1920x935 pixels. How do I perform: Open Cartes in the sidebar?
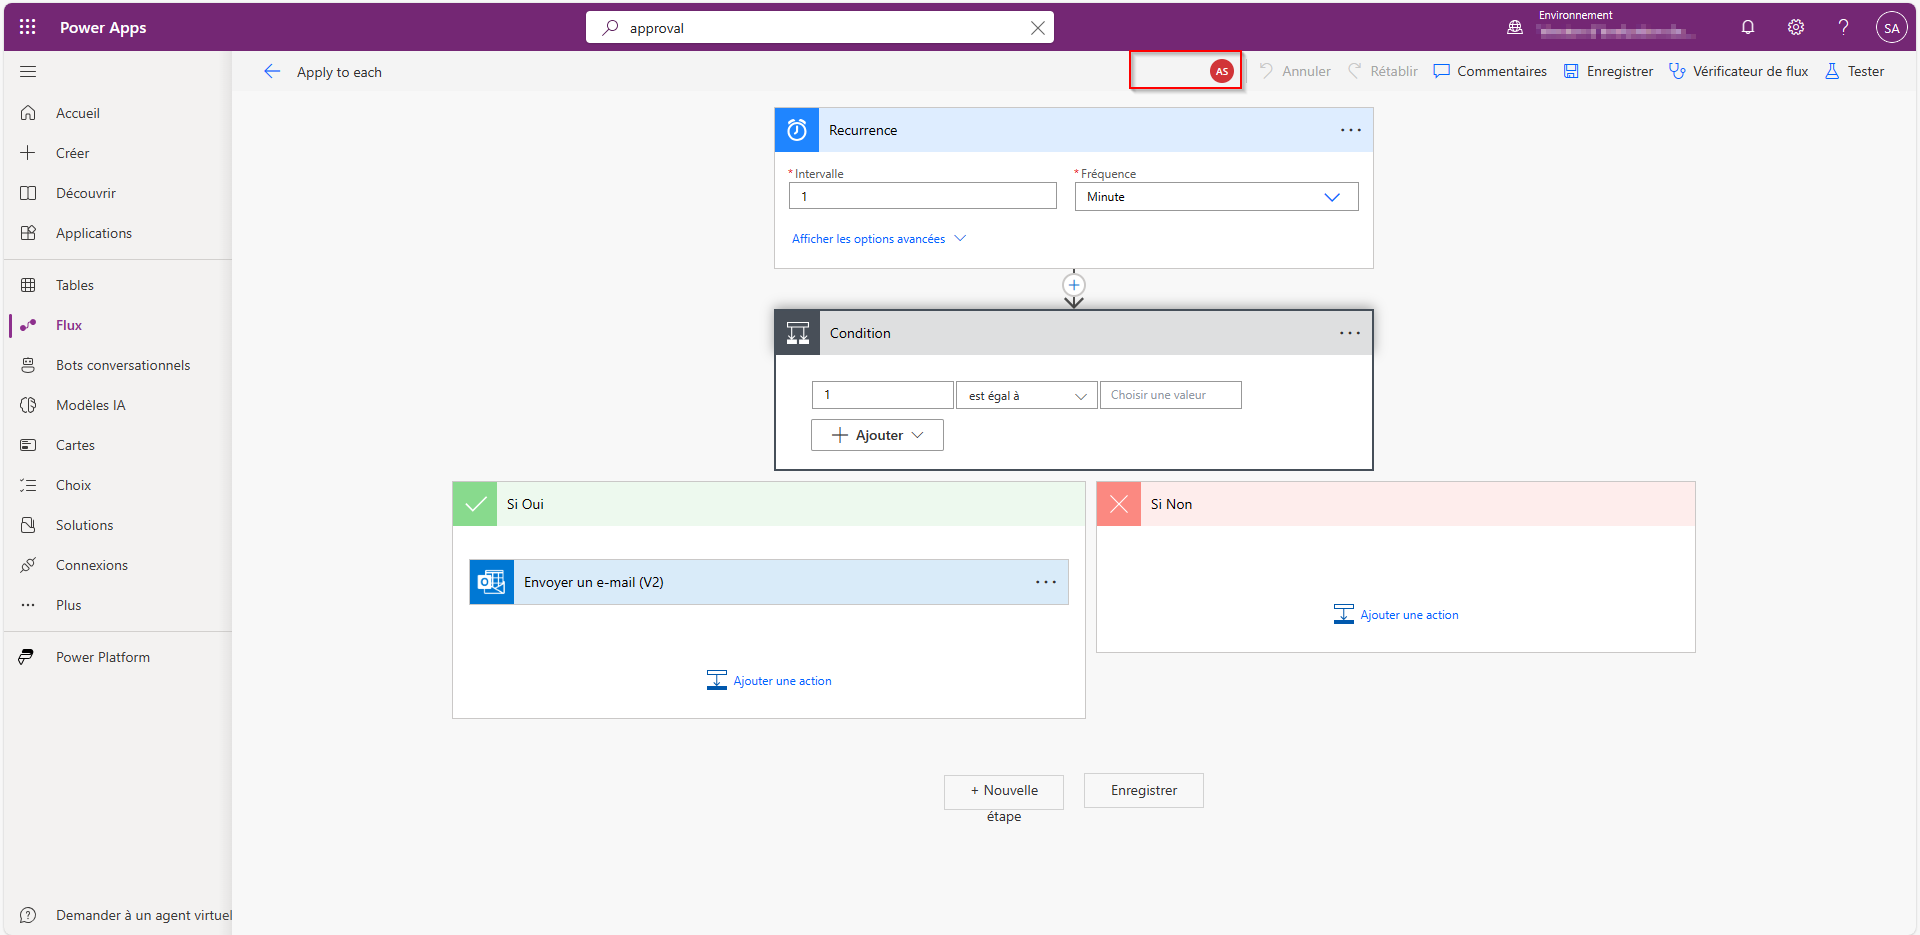(x=118, y=445)
